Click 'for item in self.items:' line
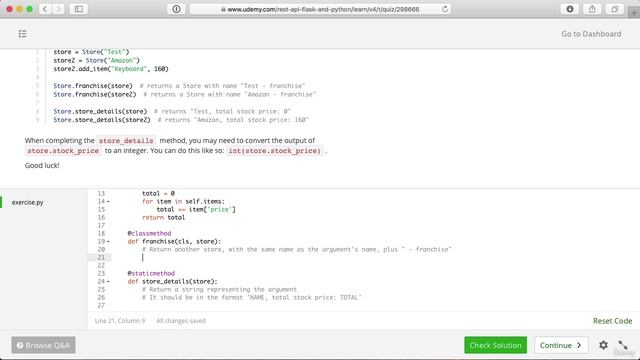Screen dimensions: 640x360 tap(183, 201)
